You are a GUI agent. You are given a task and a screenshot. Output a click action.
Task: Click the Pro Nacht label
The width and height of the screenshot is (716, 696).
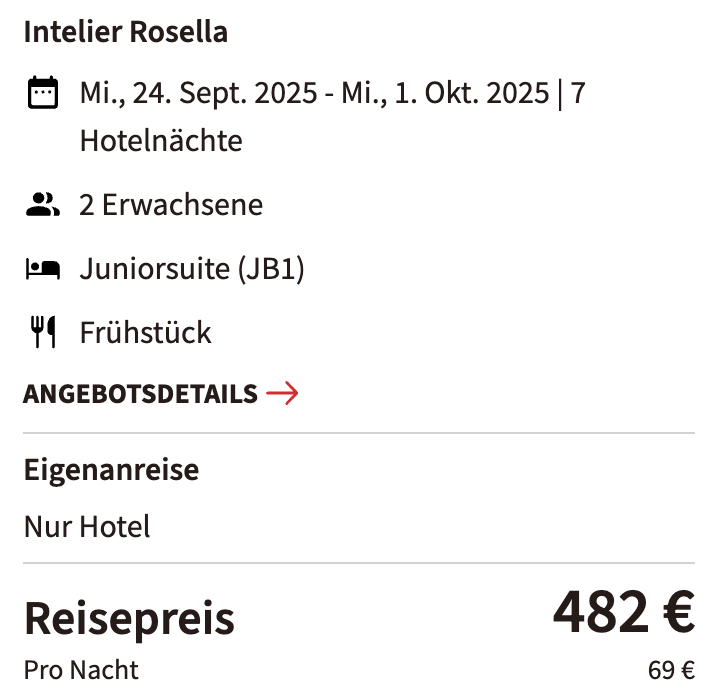click(81, 670)
